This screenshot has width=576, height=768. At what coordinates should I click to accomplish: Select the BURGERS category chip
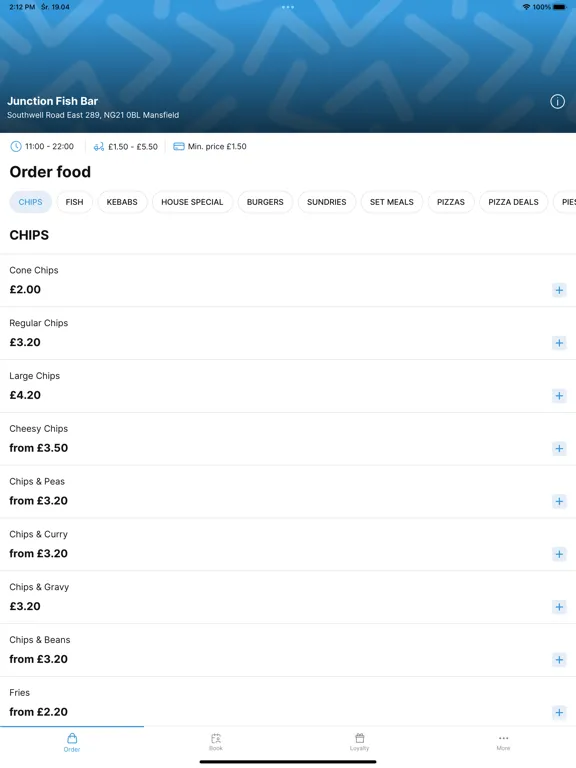[x=265, y=202]
